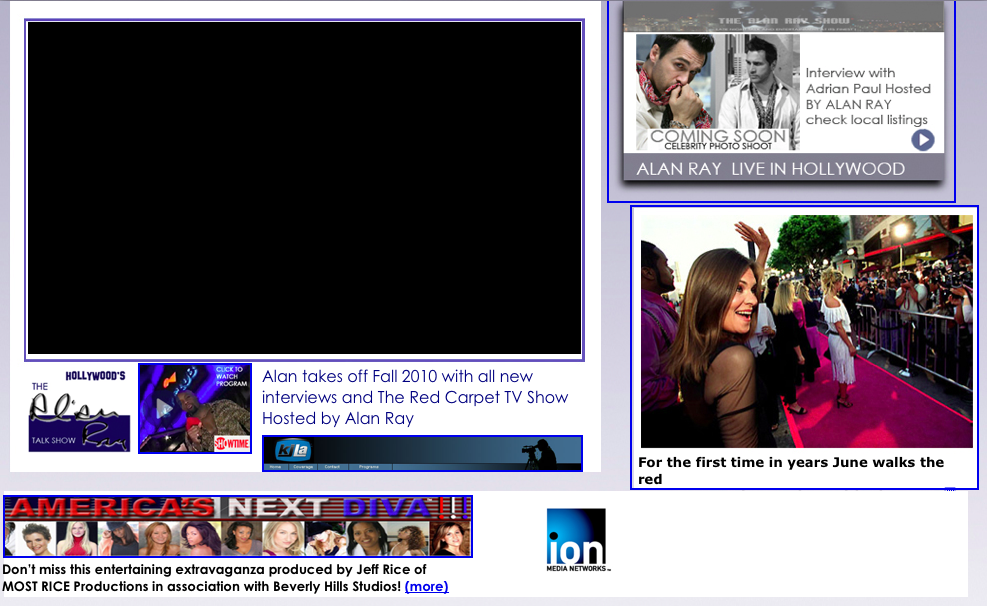Select Coverage in the KTLA banner menu
987x606 pixels.
[x=303, y=466]
